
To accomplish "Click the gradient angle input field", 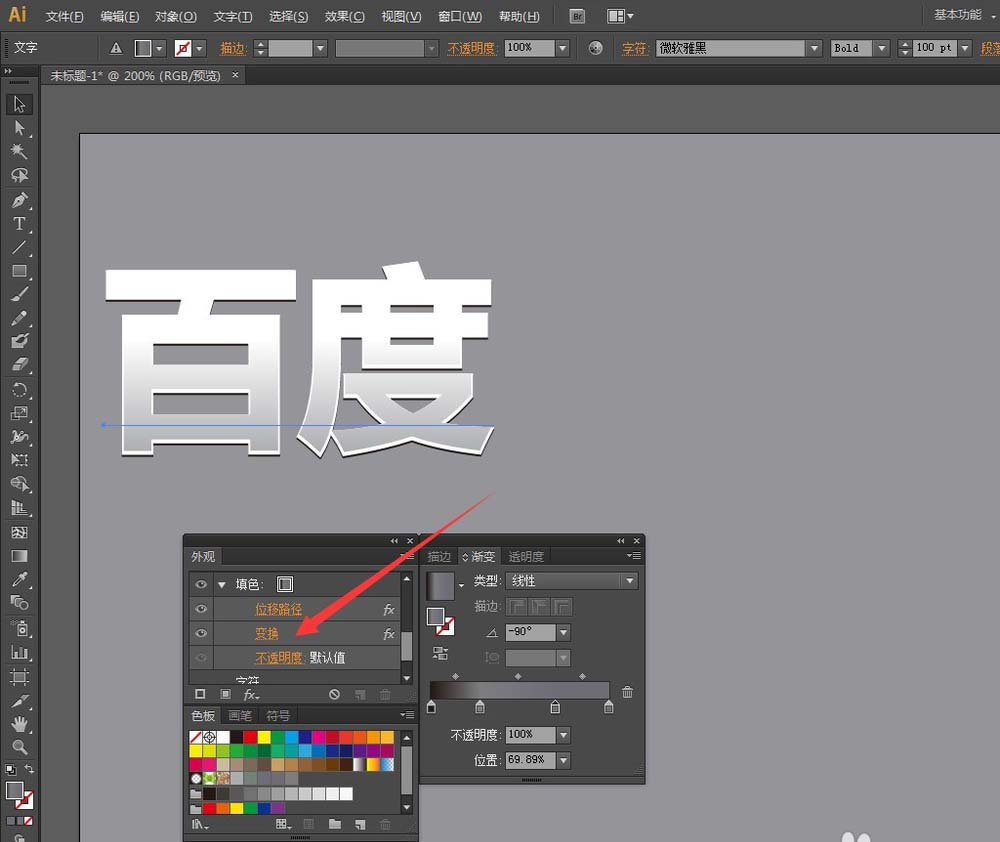I will 530,633.
